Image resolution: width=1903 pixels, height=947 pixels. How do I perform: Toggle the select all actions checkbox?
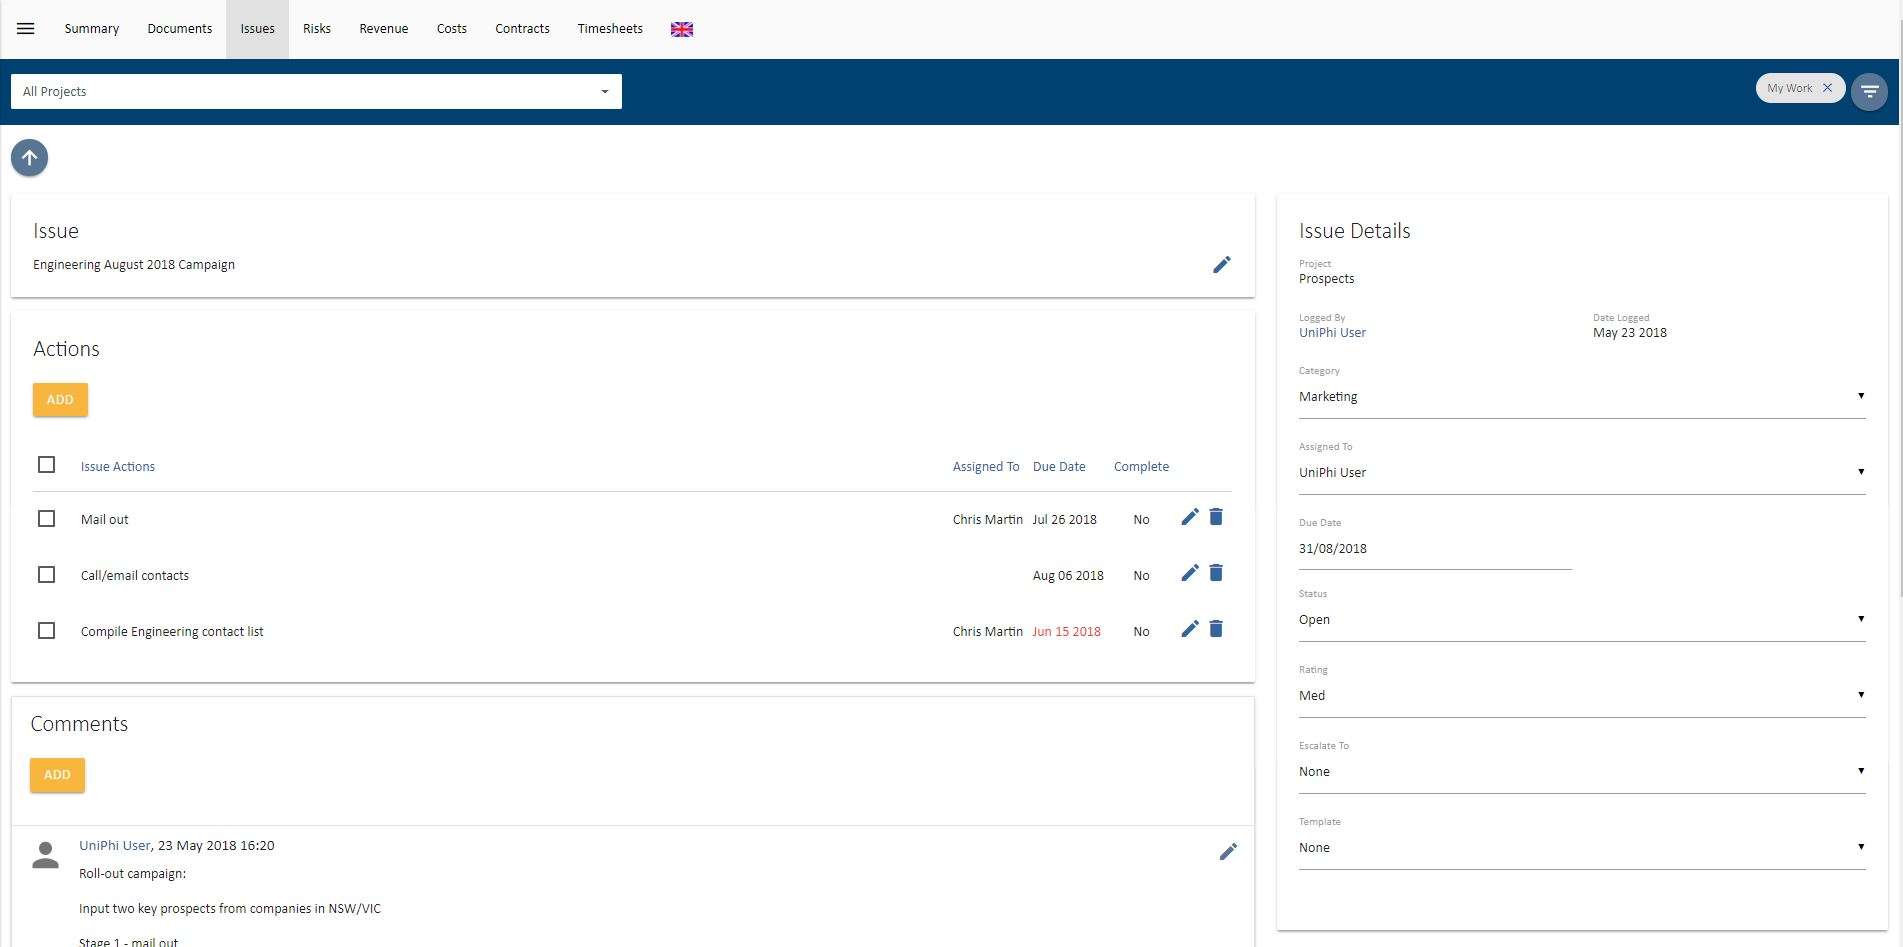46,465
